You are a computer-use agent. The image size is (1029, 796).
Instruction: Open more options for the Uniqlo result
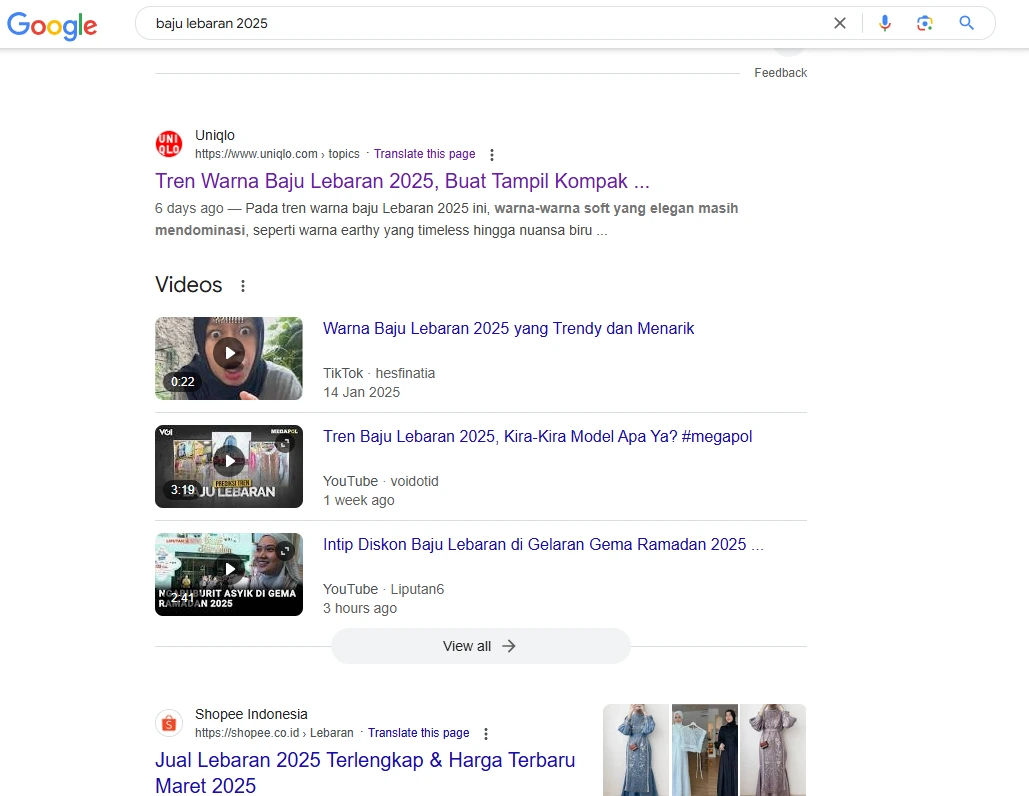click(x=491, y=155)
